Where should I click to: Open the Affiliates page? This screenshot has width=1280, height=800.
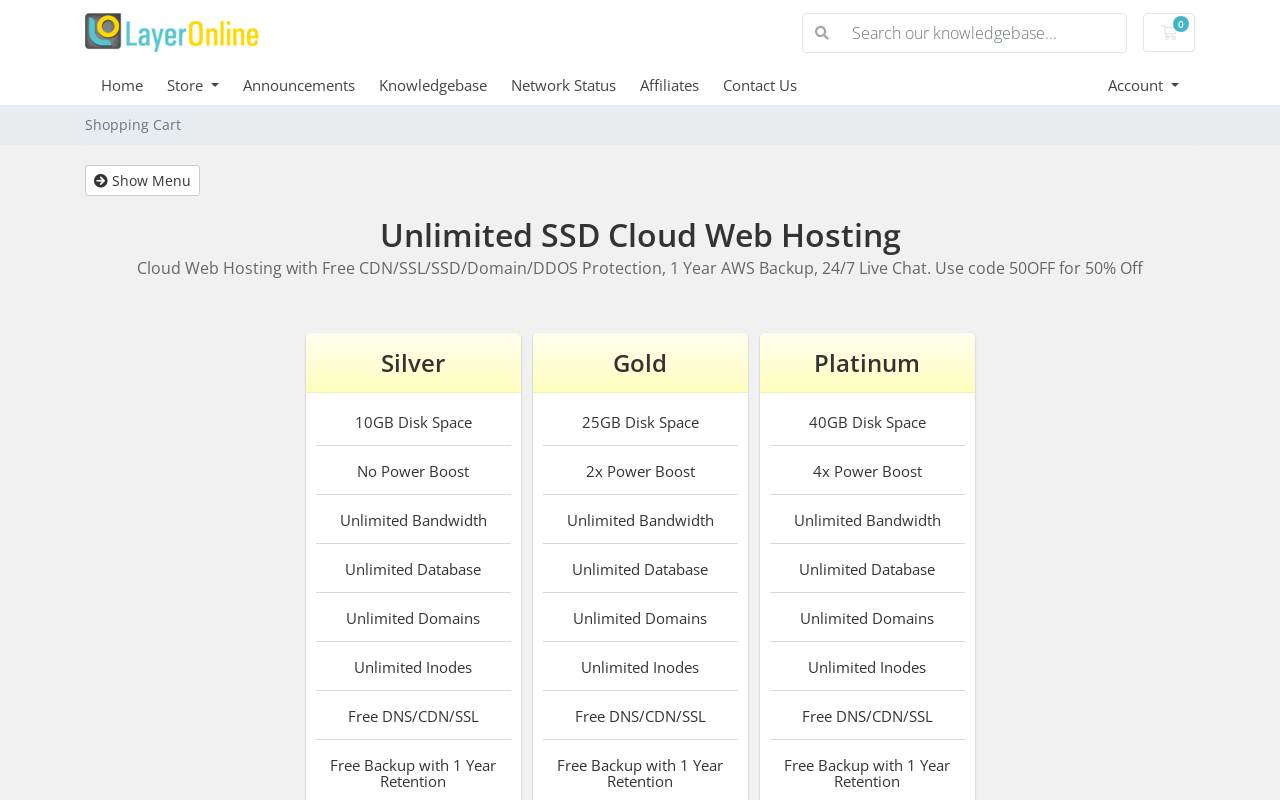pyautogui.click(x=669, y=85)
